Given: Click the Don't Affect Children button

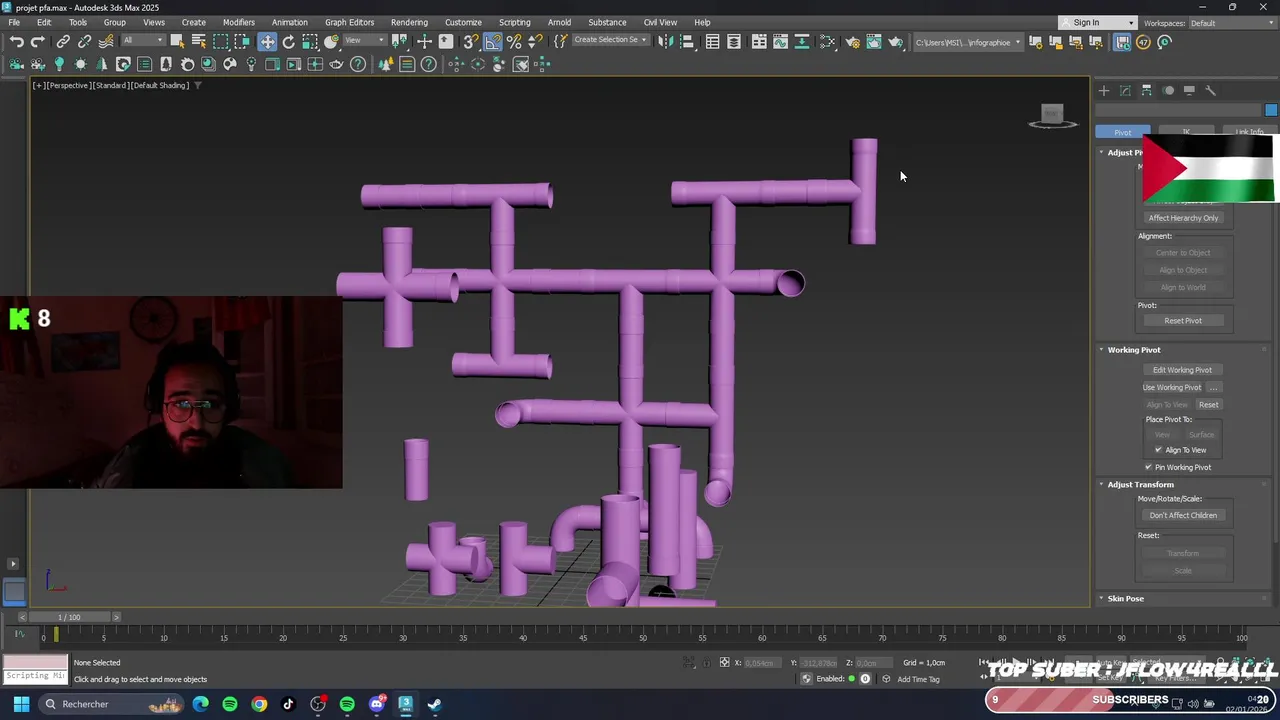Looking at the screenshot, I should [1183, 516].
